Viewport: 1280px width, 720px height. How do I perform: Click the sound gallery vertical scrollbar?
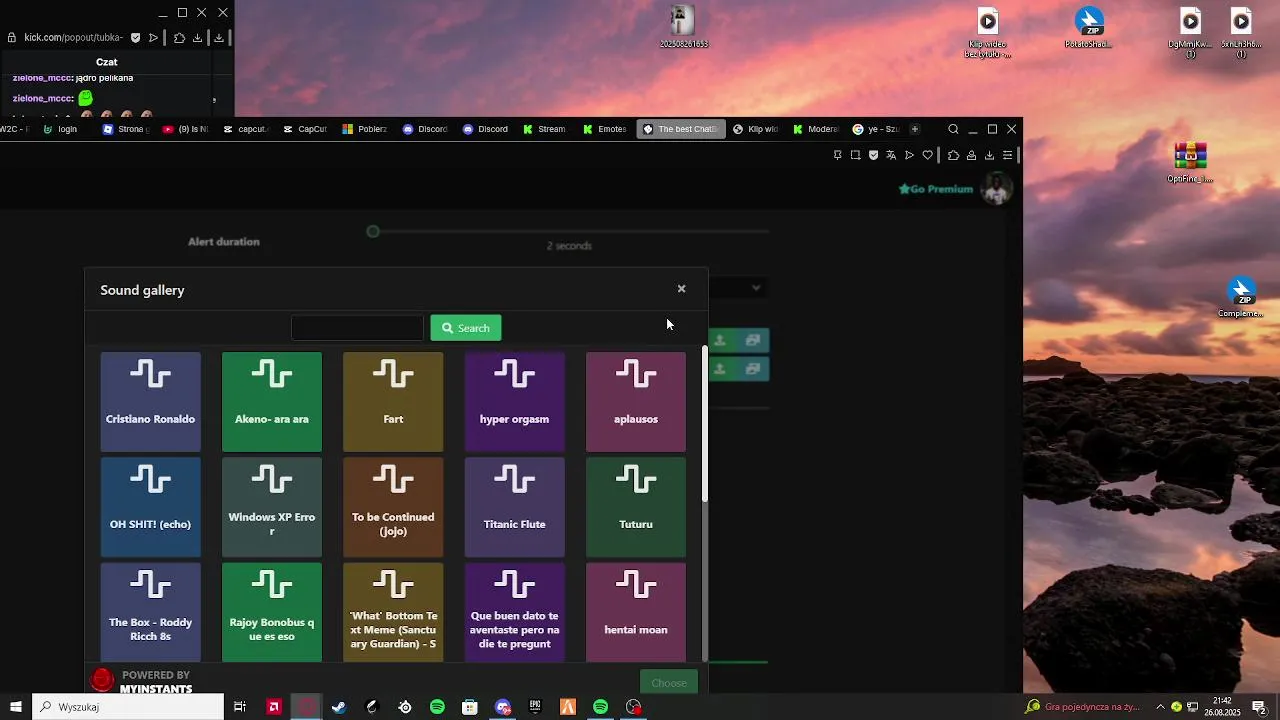[705, 424]
